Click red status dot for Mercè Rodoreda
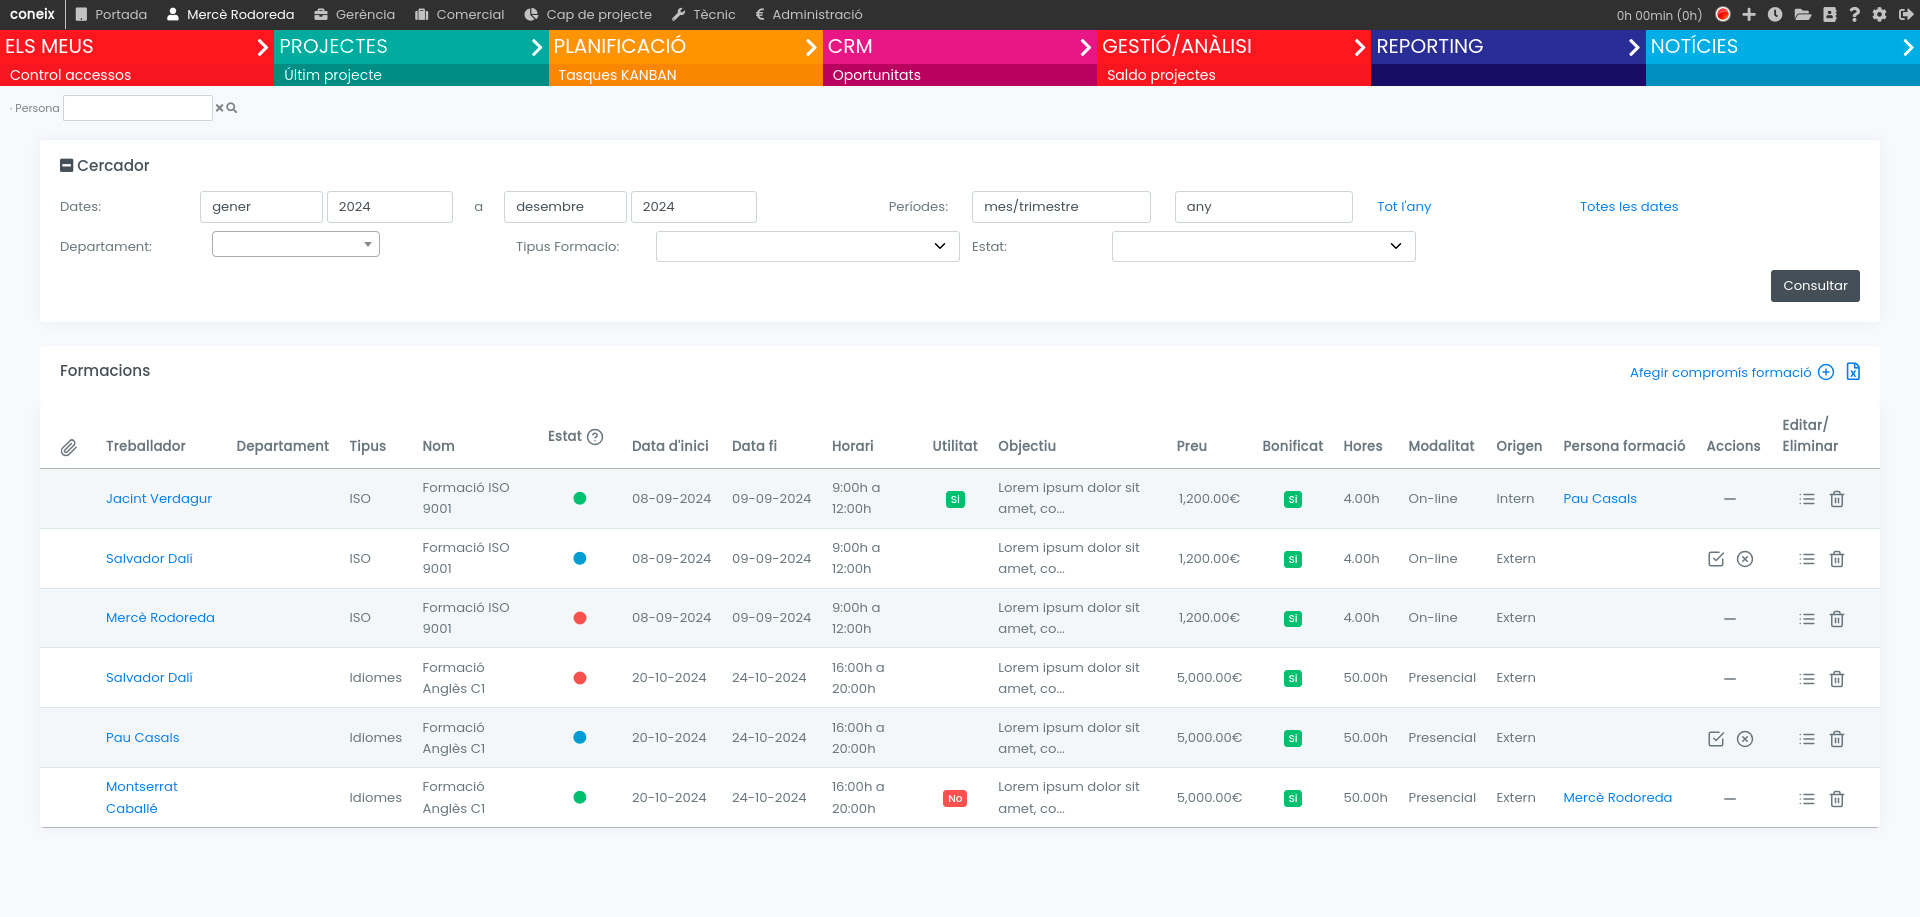Image resolution: width=1920 pixels, height=917 pixels. 580,618
